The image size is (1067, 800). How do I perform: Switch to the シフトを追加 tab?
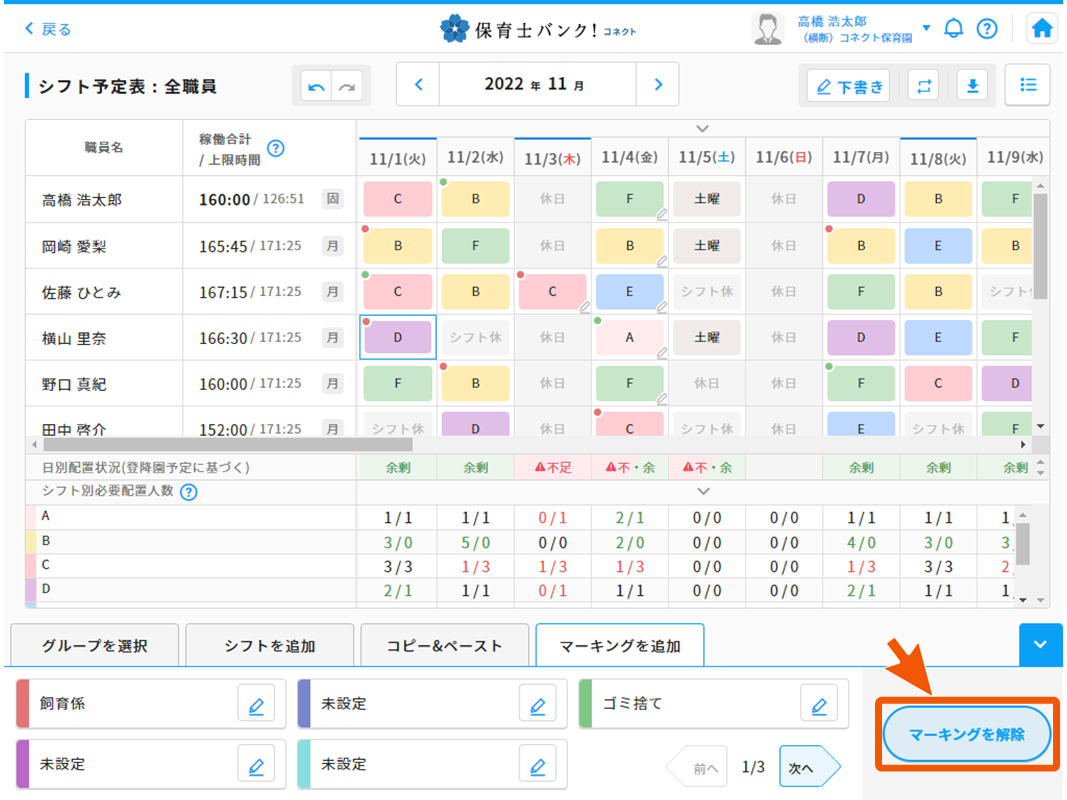pos(270,646)
